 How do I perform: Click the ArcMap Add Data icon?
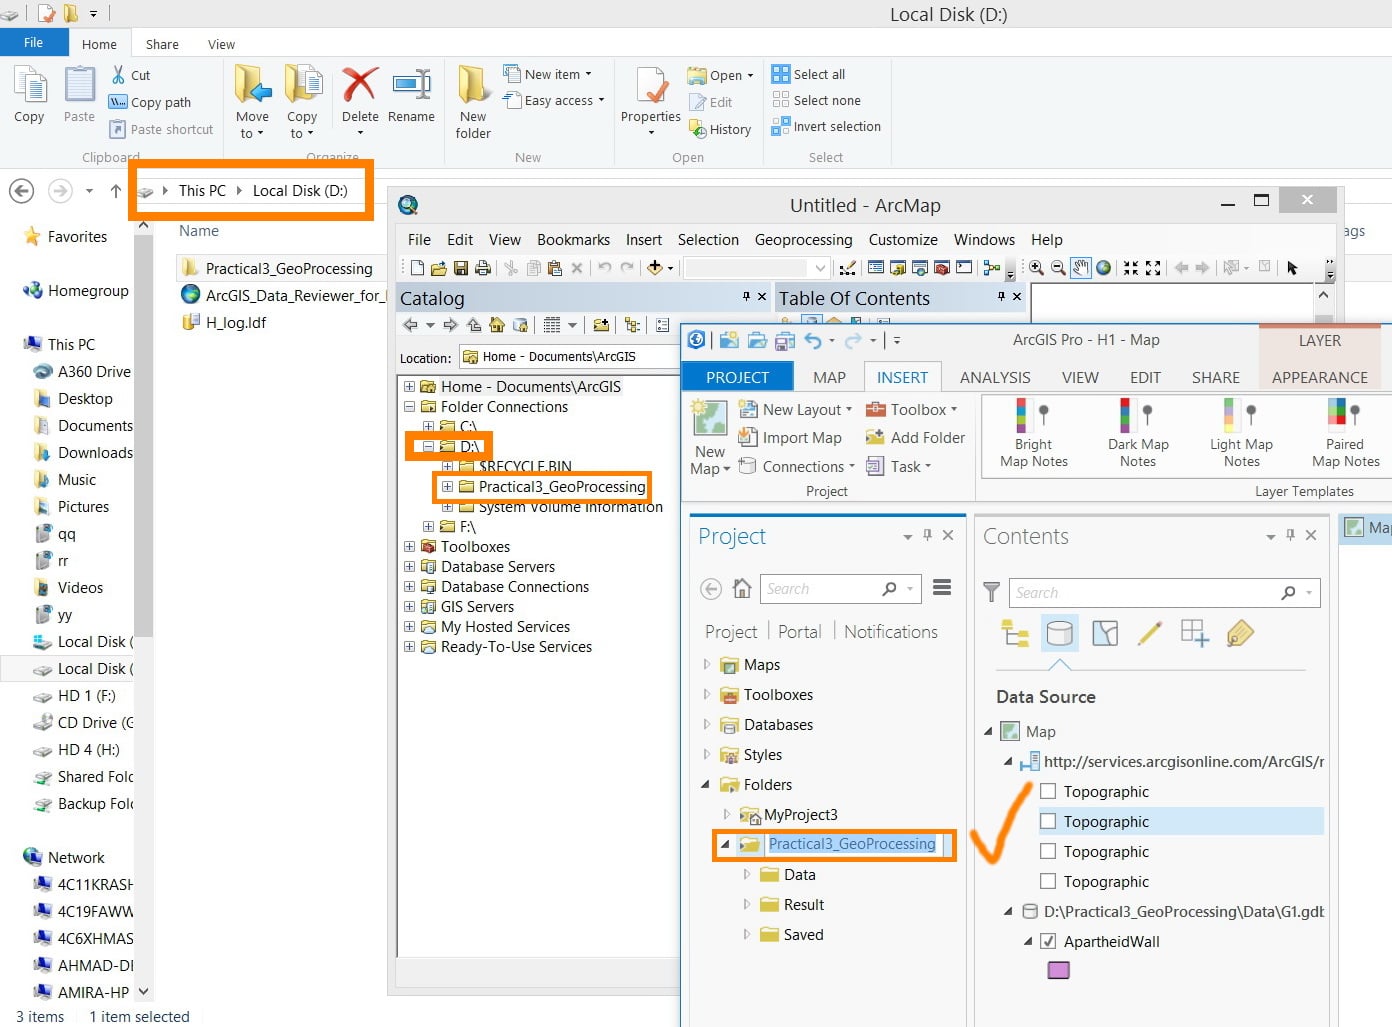point(655,268)
